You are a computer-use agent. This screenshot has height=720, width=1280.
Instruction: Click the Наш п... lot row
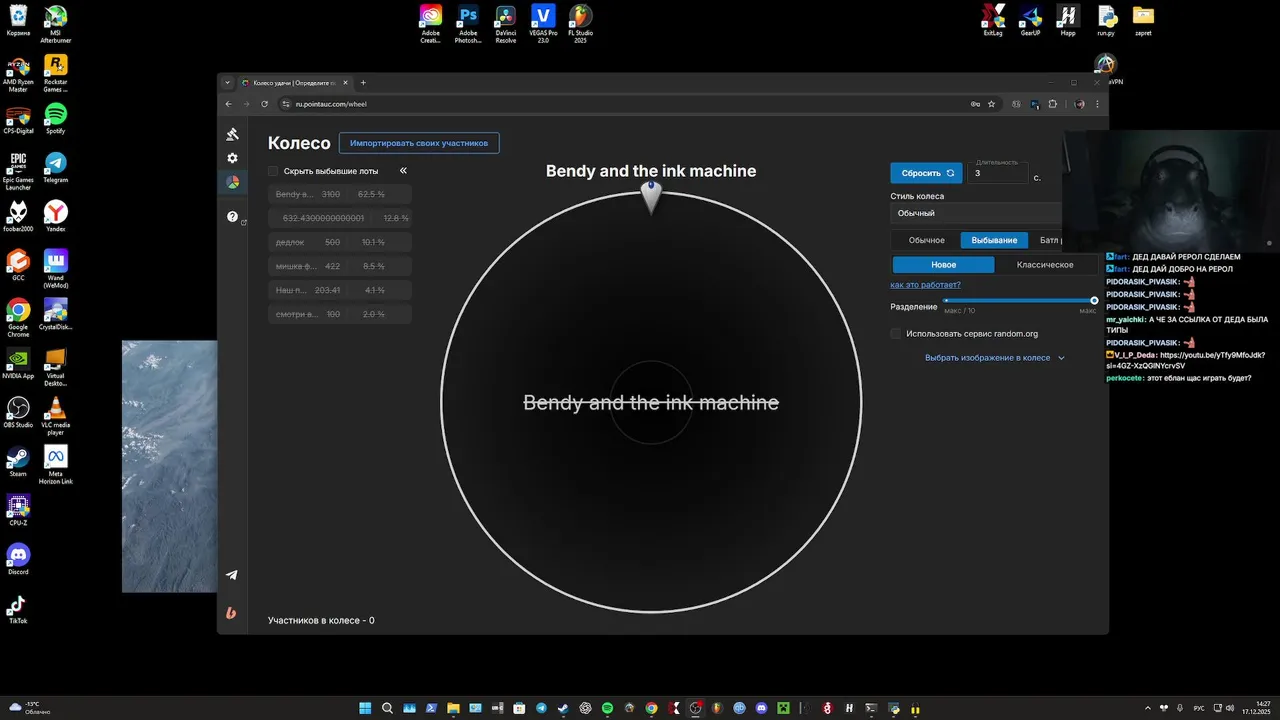(340, 290)
